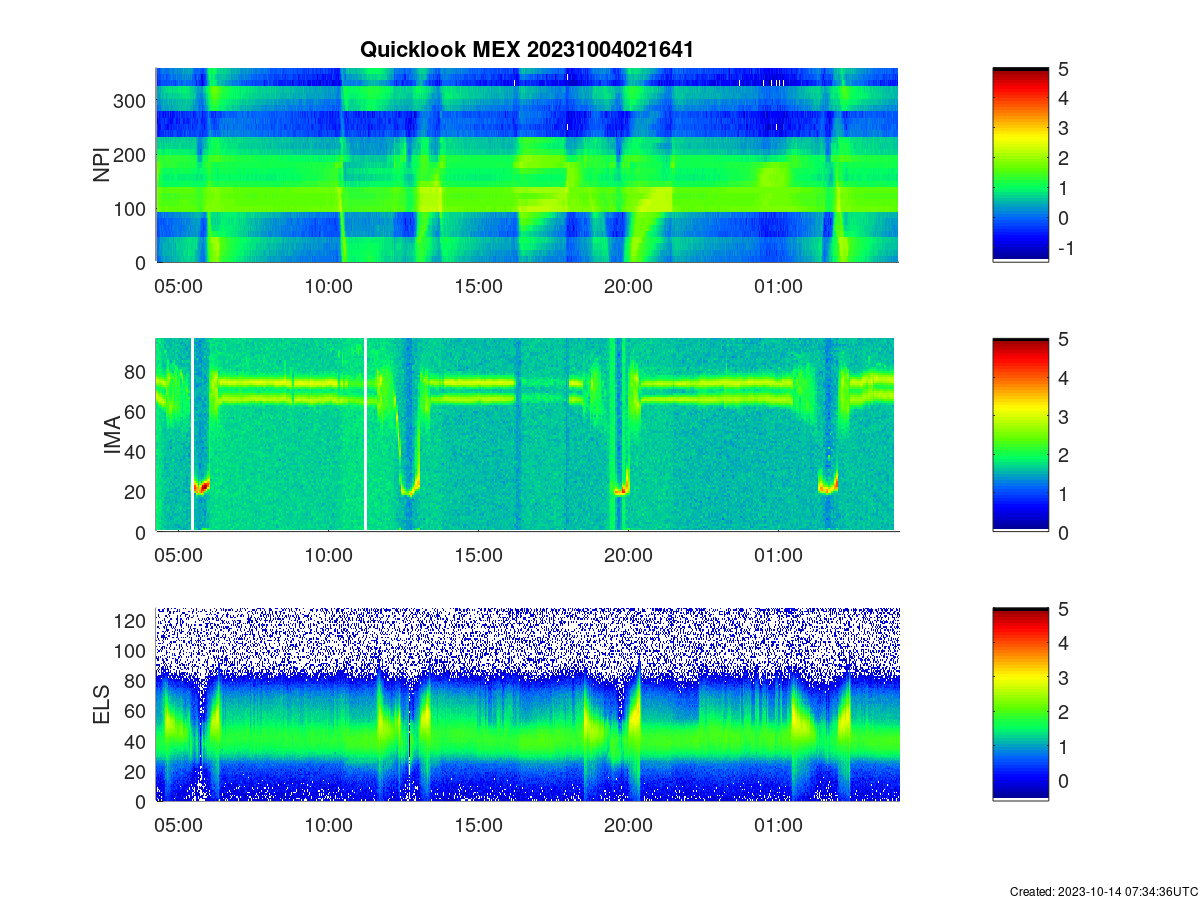The width and height of the screenshot is (1200, 900).
Task: Click the 2 label on ELS colorbar
Action: 1065,711
